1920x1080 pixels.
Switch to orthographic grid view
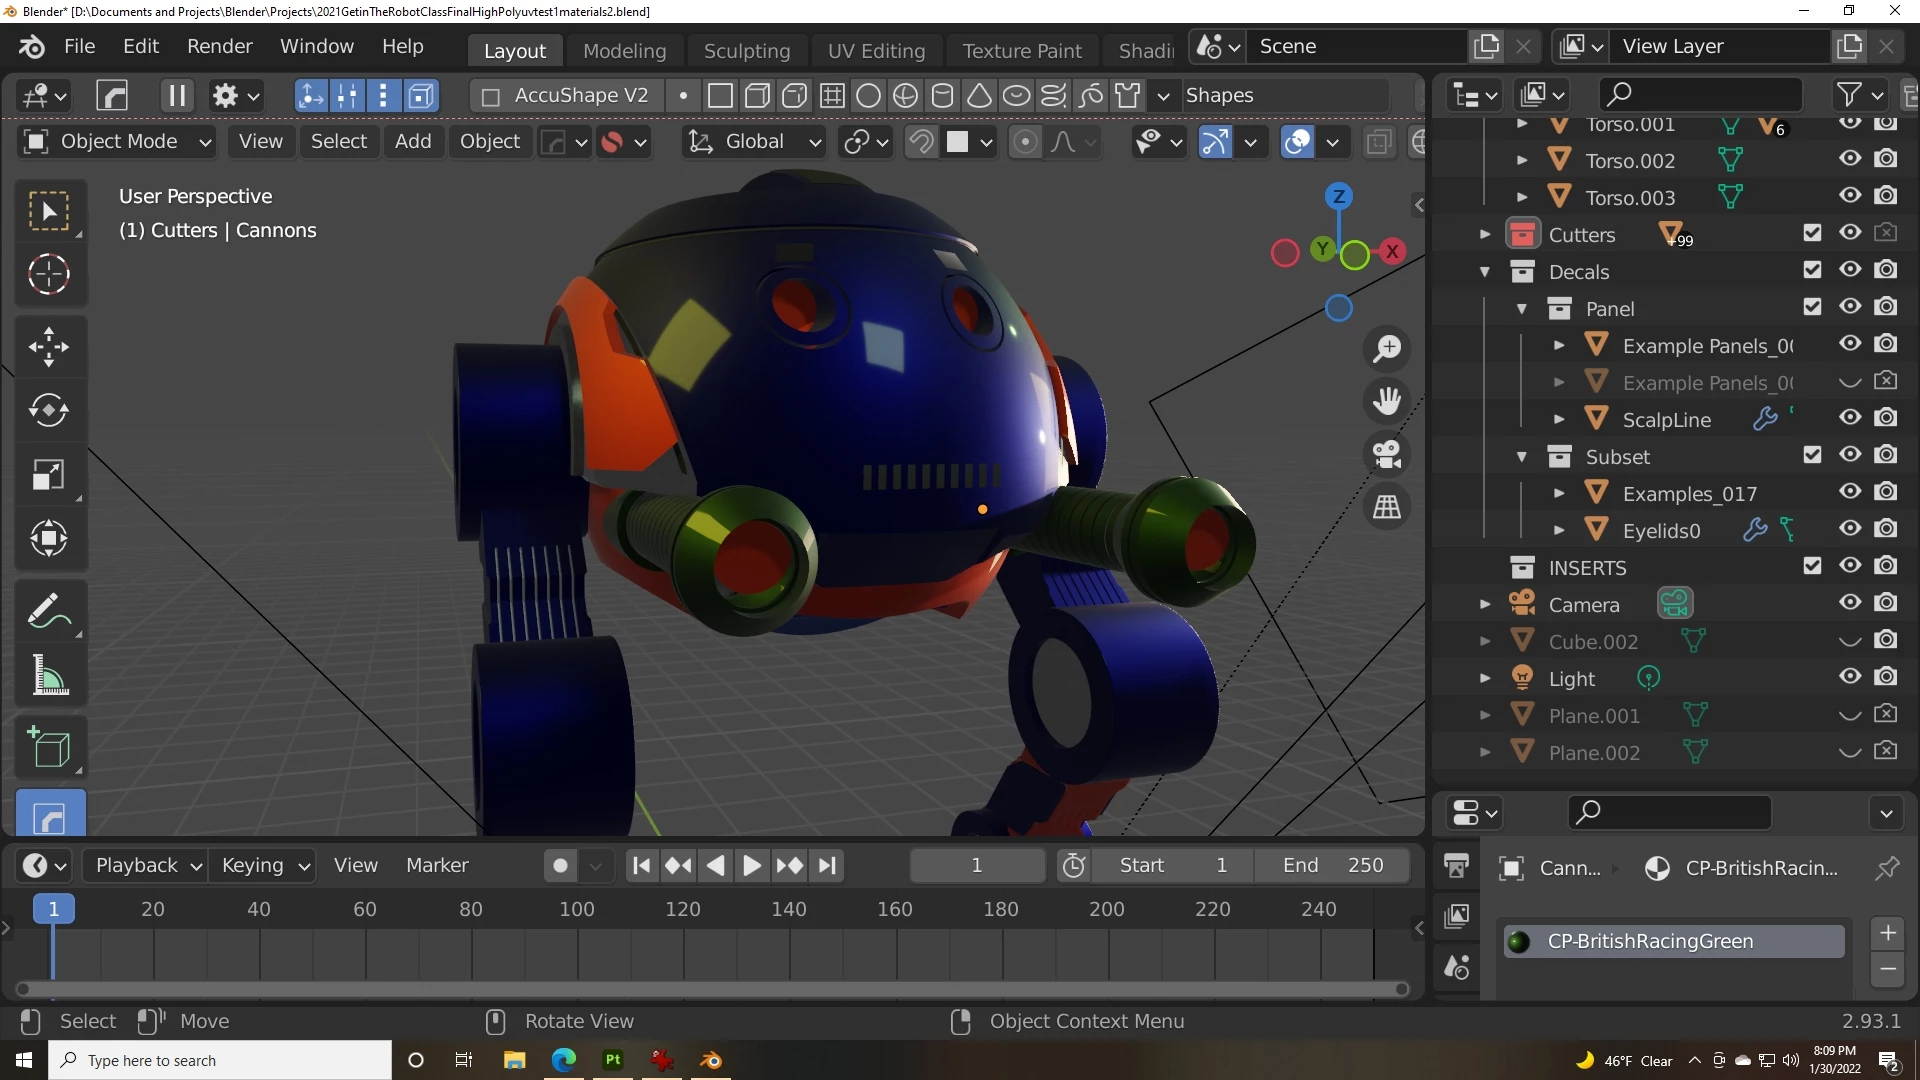(1387, 507)
